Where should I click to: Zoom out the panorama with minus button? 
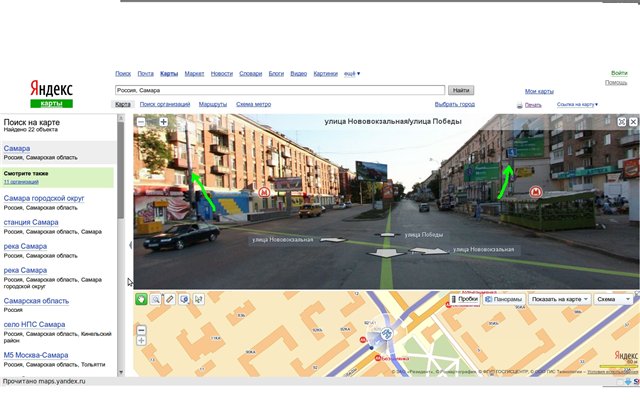(141, 122)
